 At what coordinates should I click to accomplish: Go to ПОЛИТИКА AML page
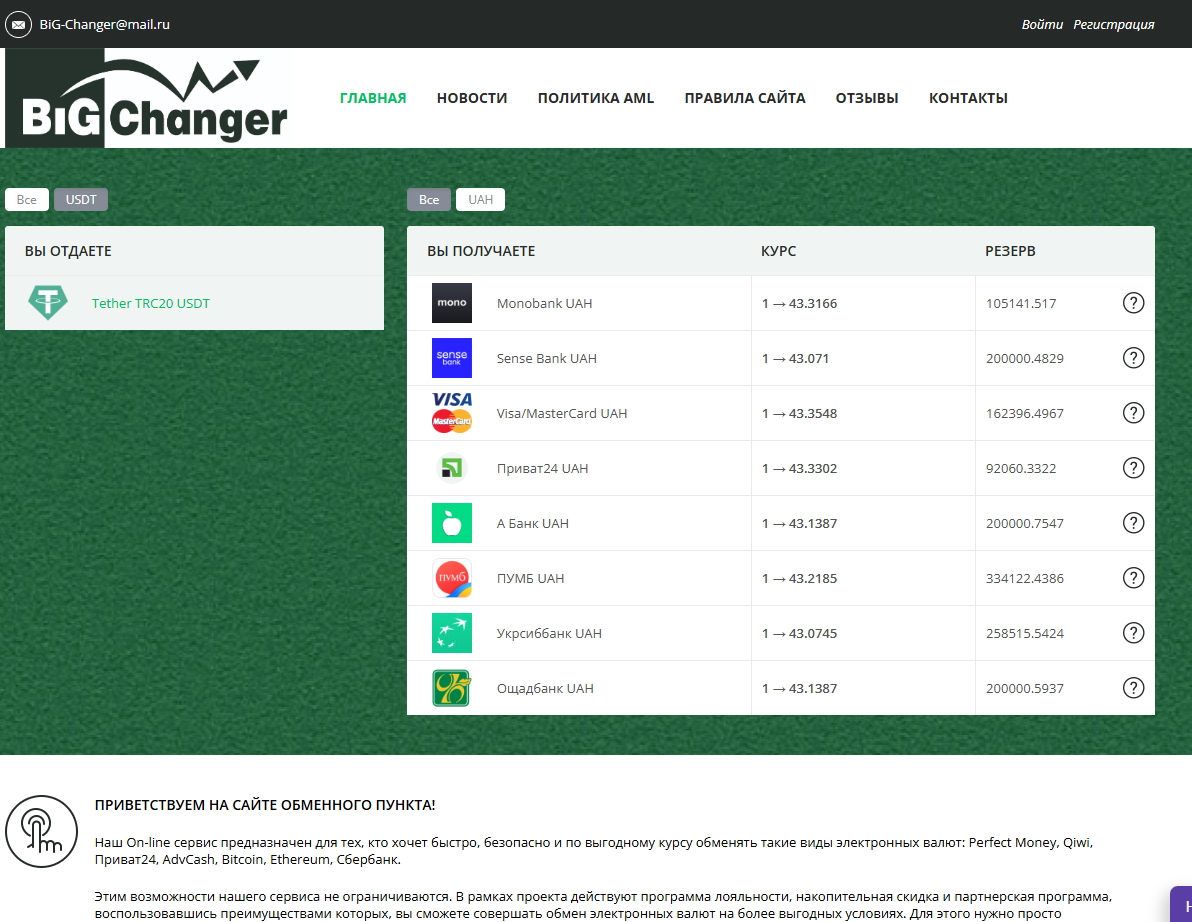click(x=595, y=98)
